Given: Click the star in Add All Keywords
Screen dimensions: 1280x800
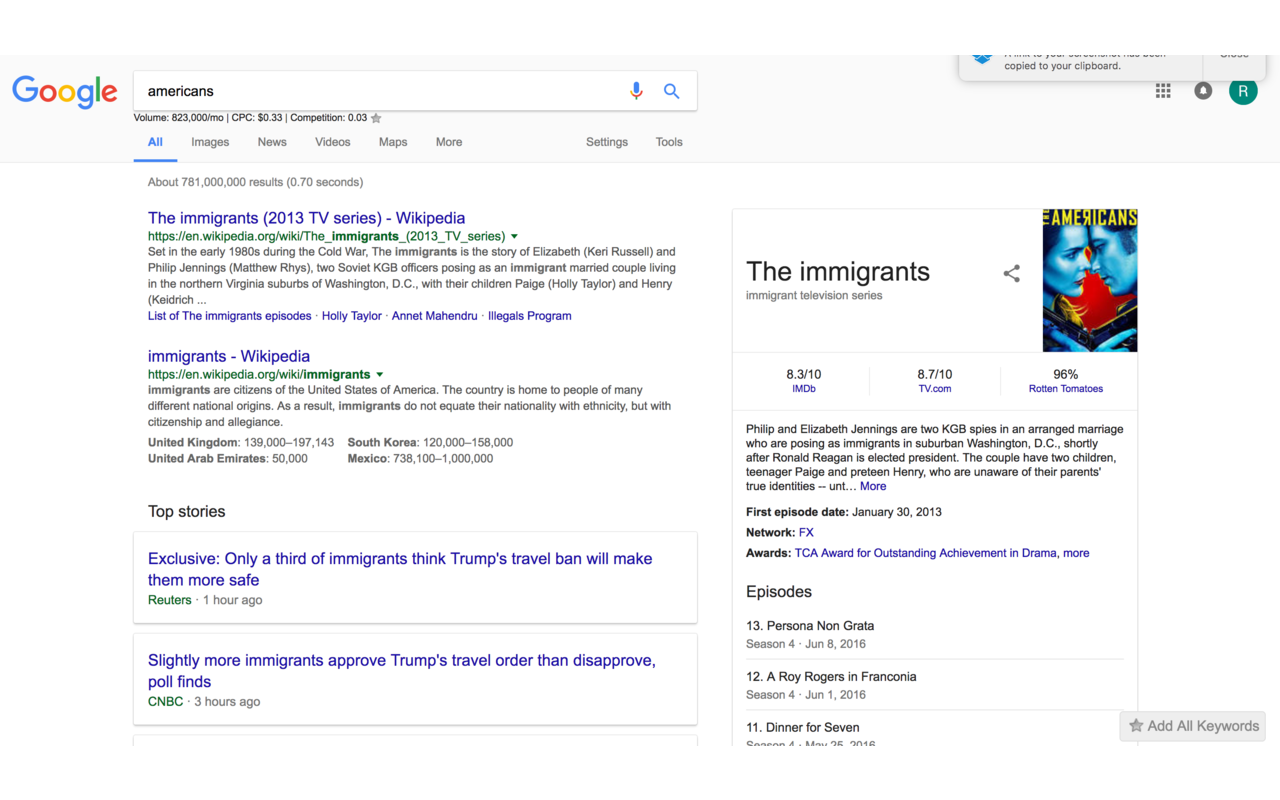Looking at the screenshot, I should 1137,726.
